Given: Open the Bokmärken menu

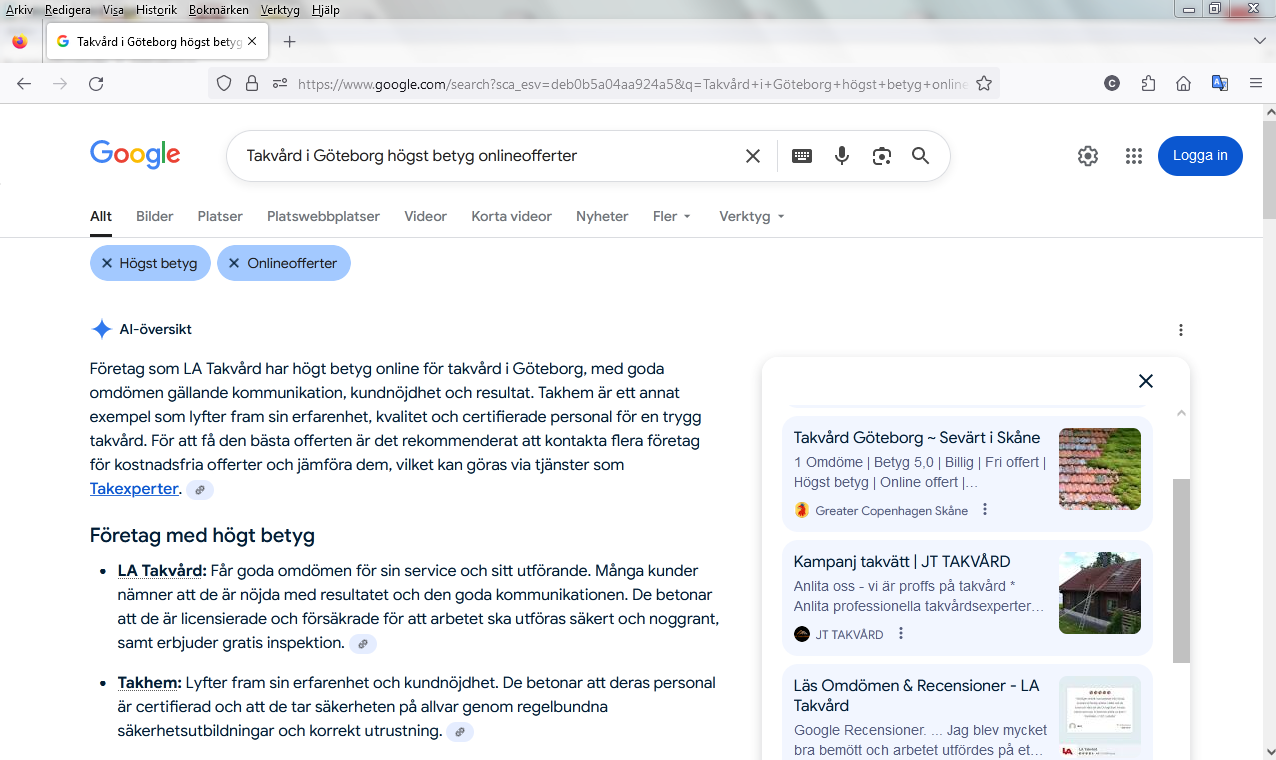Looking at the screenshot, I should pyautogui.click(x=218, y=10).
